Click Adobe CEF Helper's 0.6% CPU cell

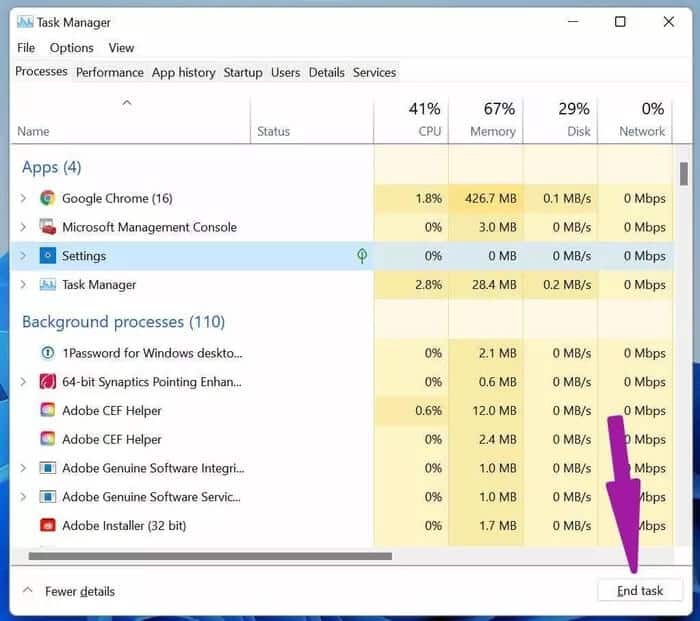point(411,411)
